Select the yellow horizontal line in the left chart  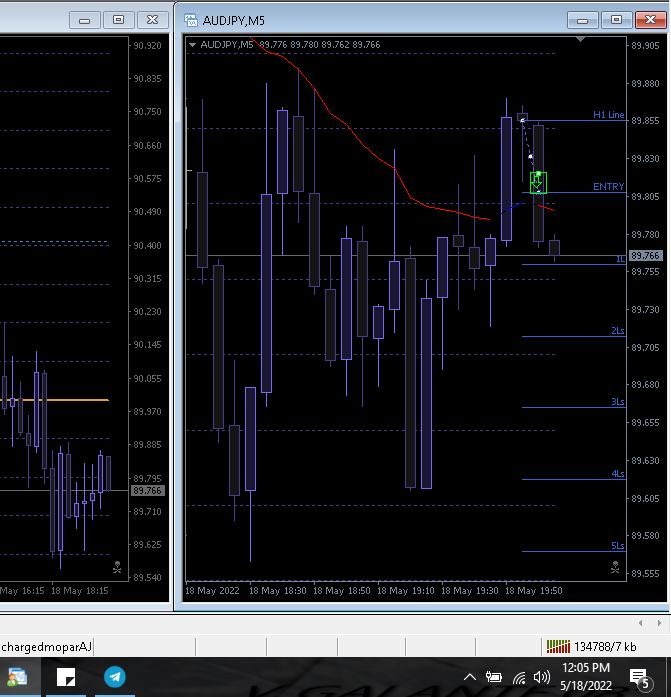[x=55, y=400]
